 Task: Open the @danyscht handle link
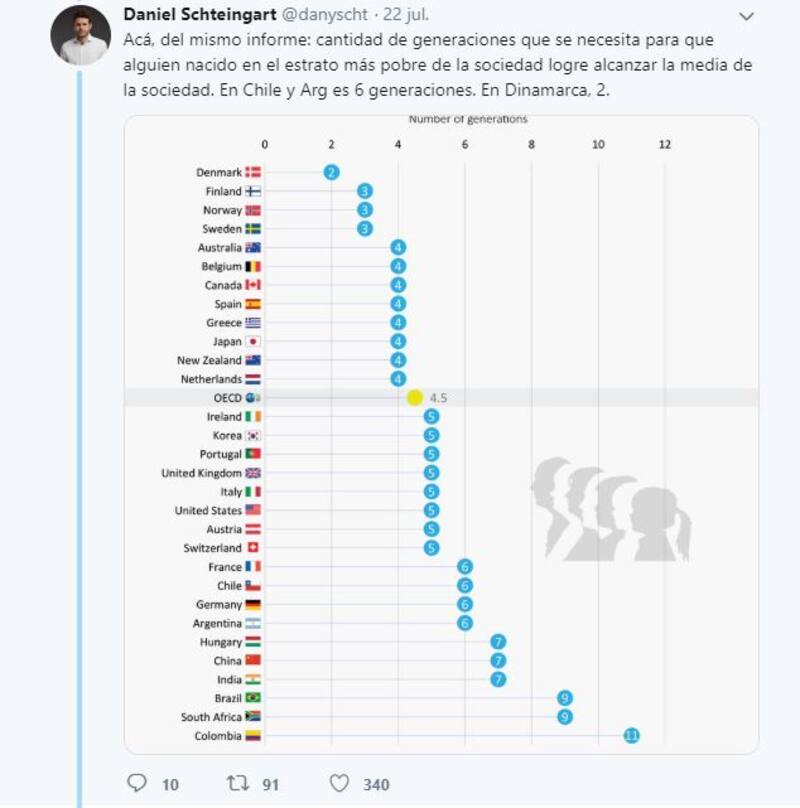click(x=324, y=16)
